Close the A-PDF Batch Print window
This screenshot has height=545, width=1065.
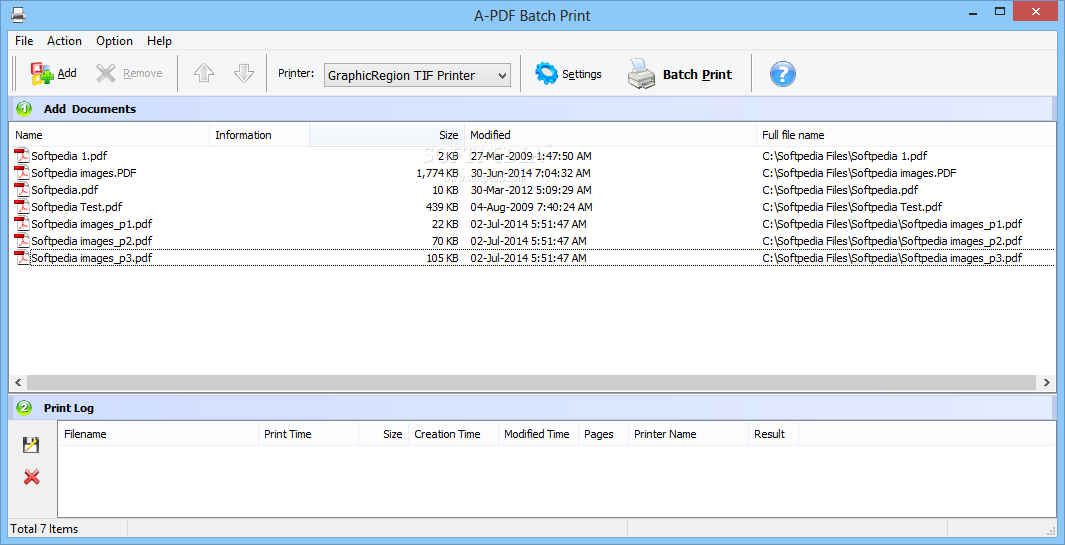tap(1036, 11)
